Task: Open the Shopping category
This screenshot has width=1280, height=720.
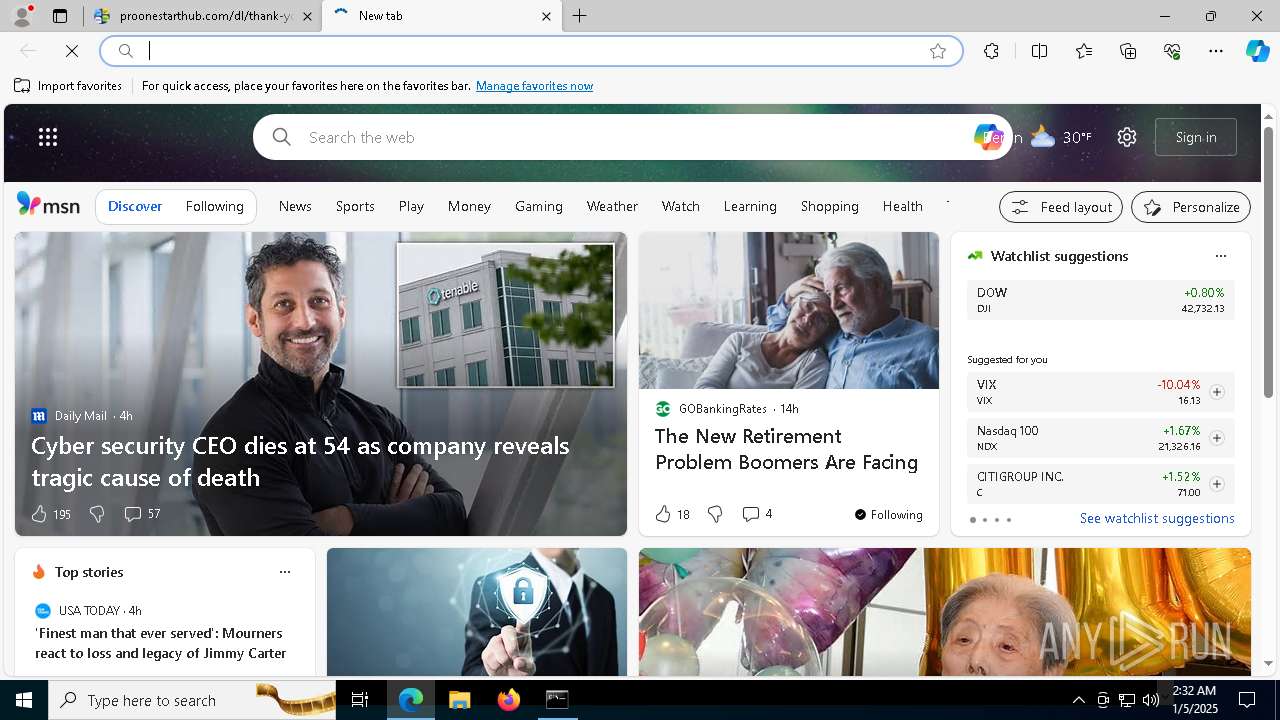Action: [829, 206]
